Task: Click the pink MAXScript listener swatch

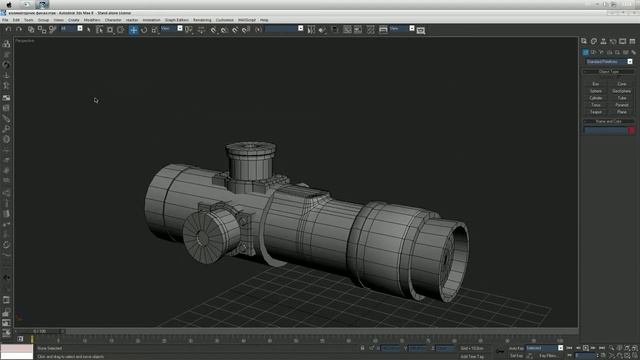Action: point(17,348)
